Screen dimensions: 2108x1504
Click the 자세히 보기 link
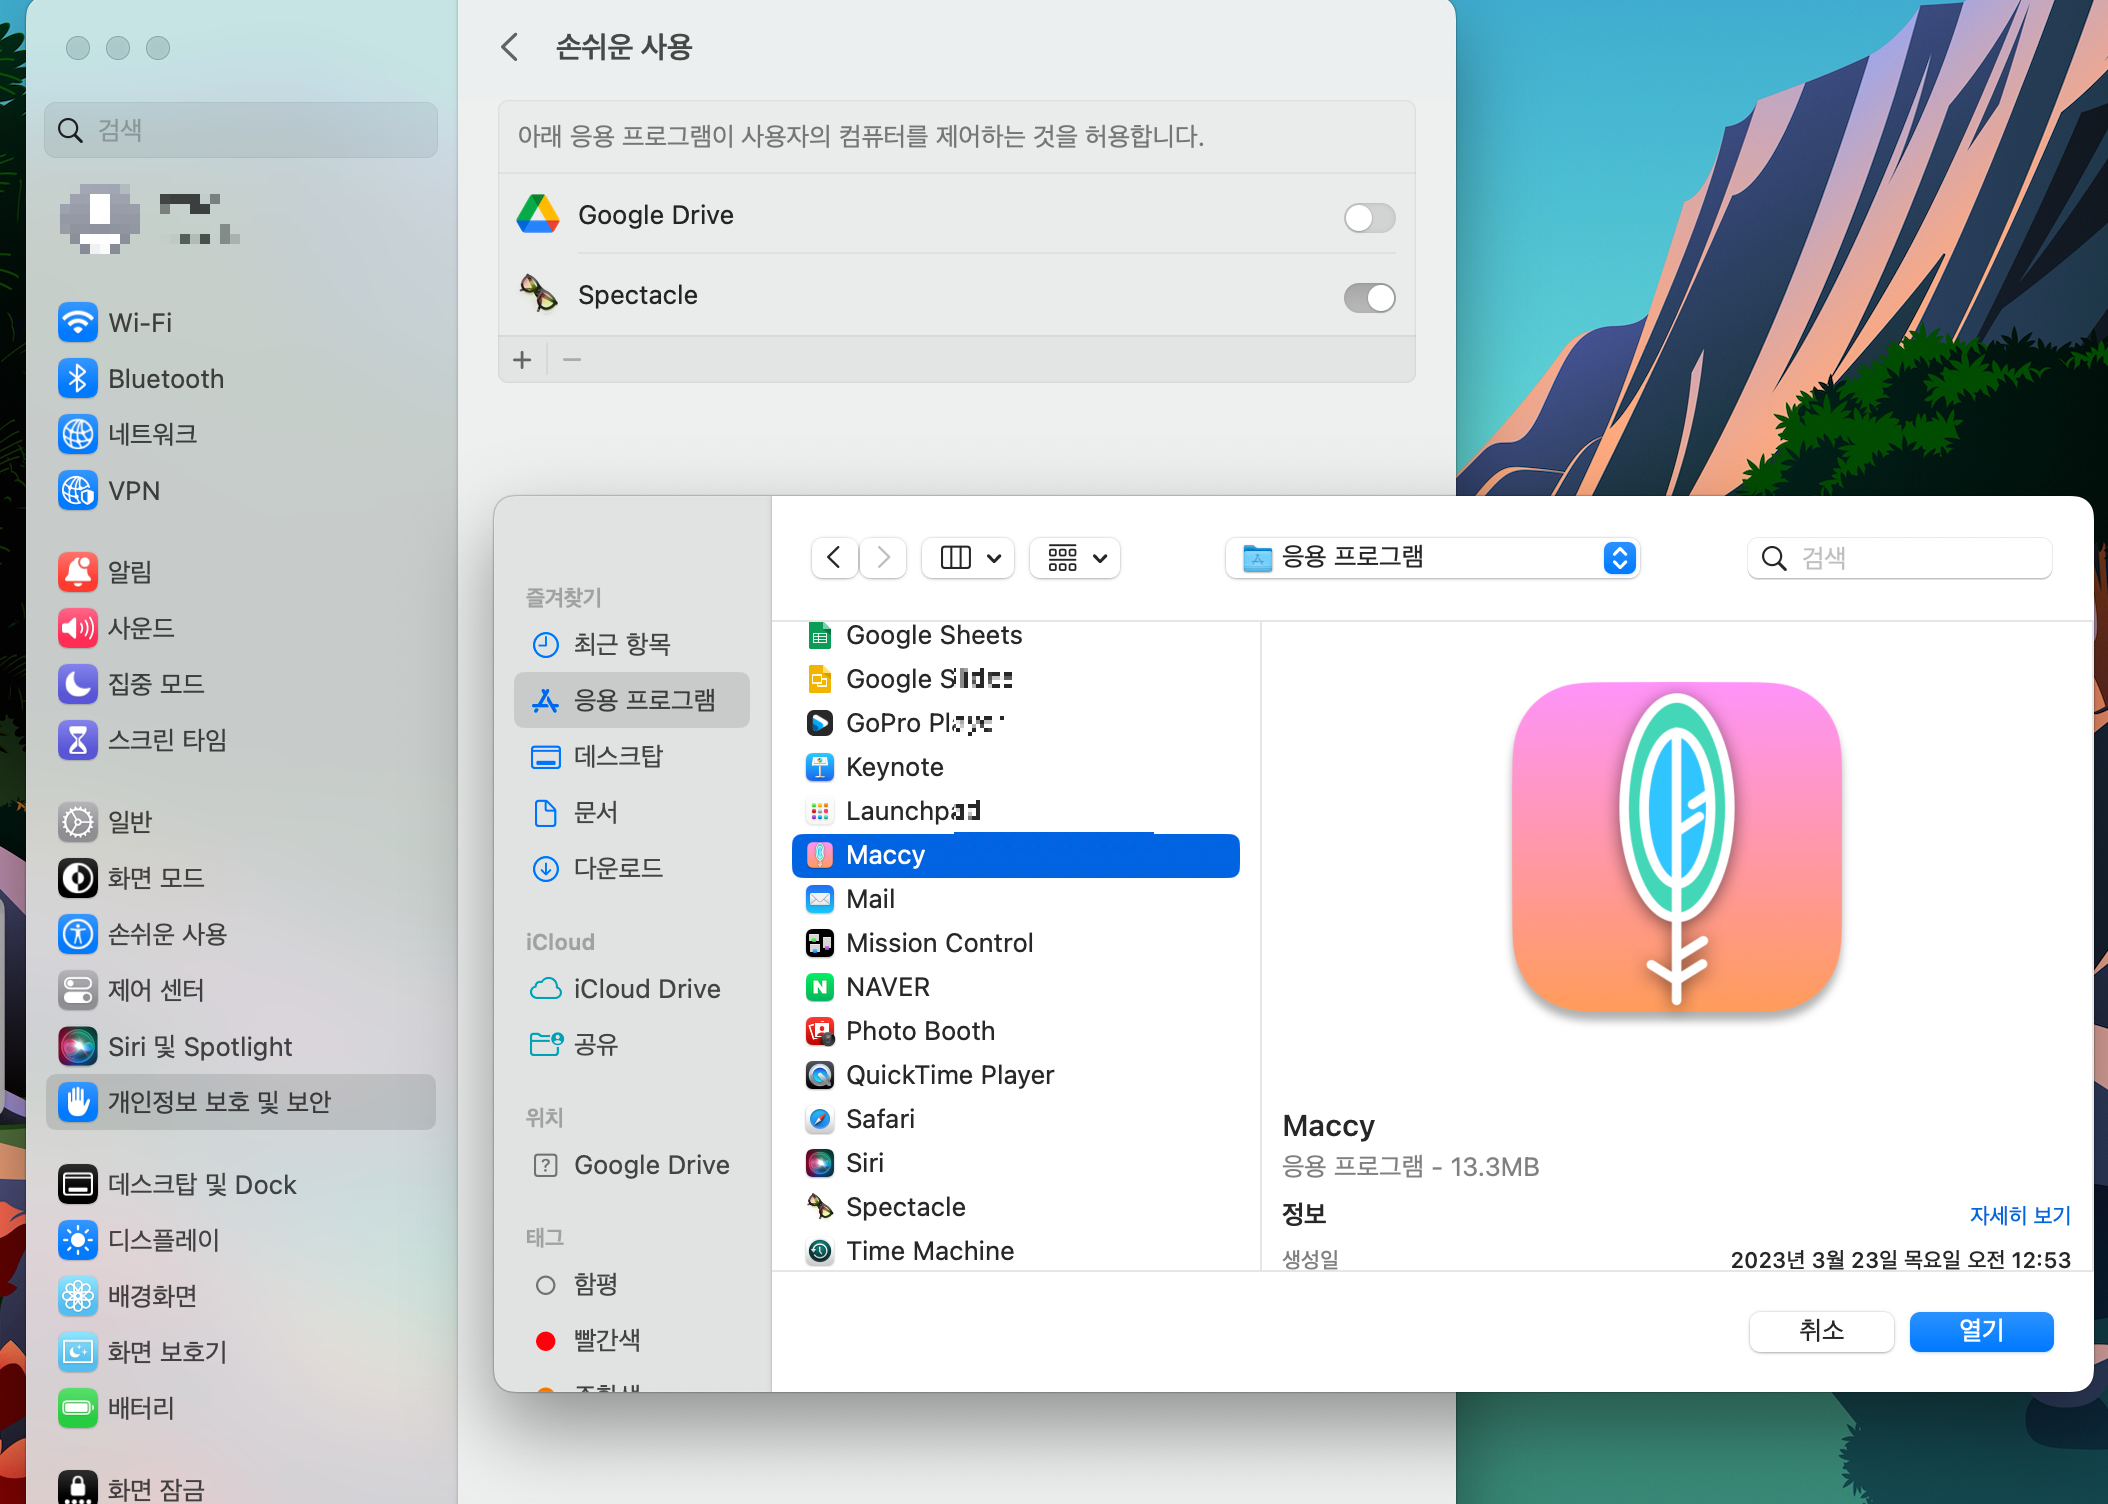[2019, 1215]
